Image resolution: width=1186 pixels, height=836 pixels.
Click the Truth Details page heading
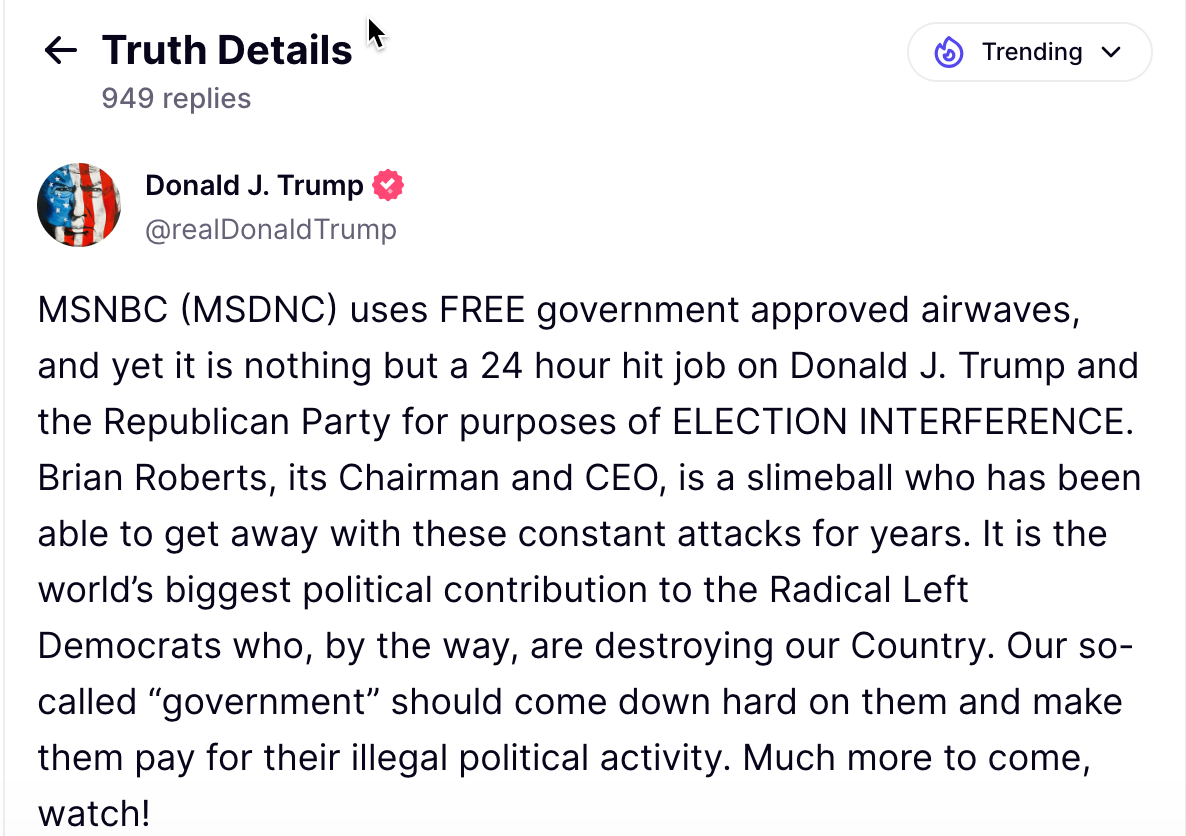227,50
